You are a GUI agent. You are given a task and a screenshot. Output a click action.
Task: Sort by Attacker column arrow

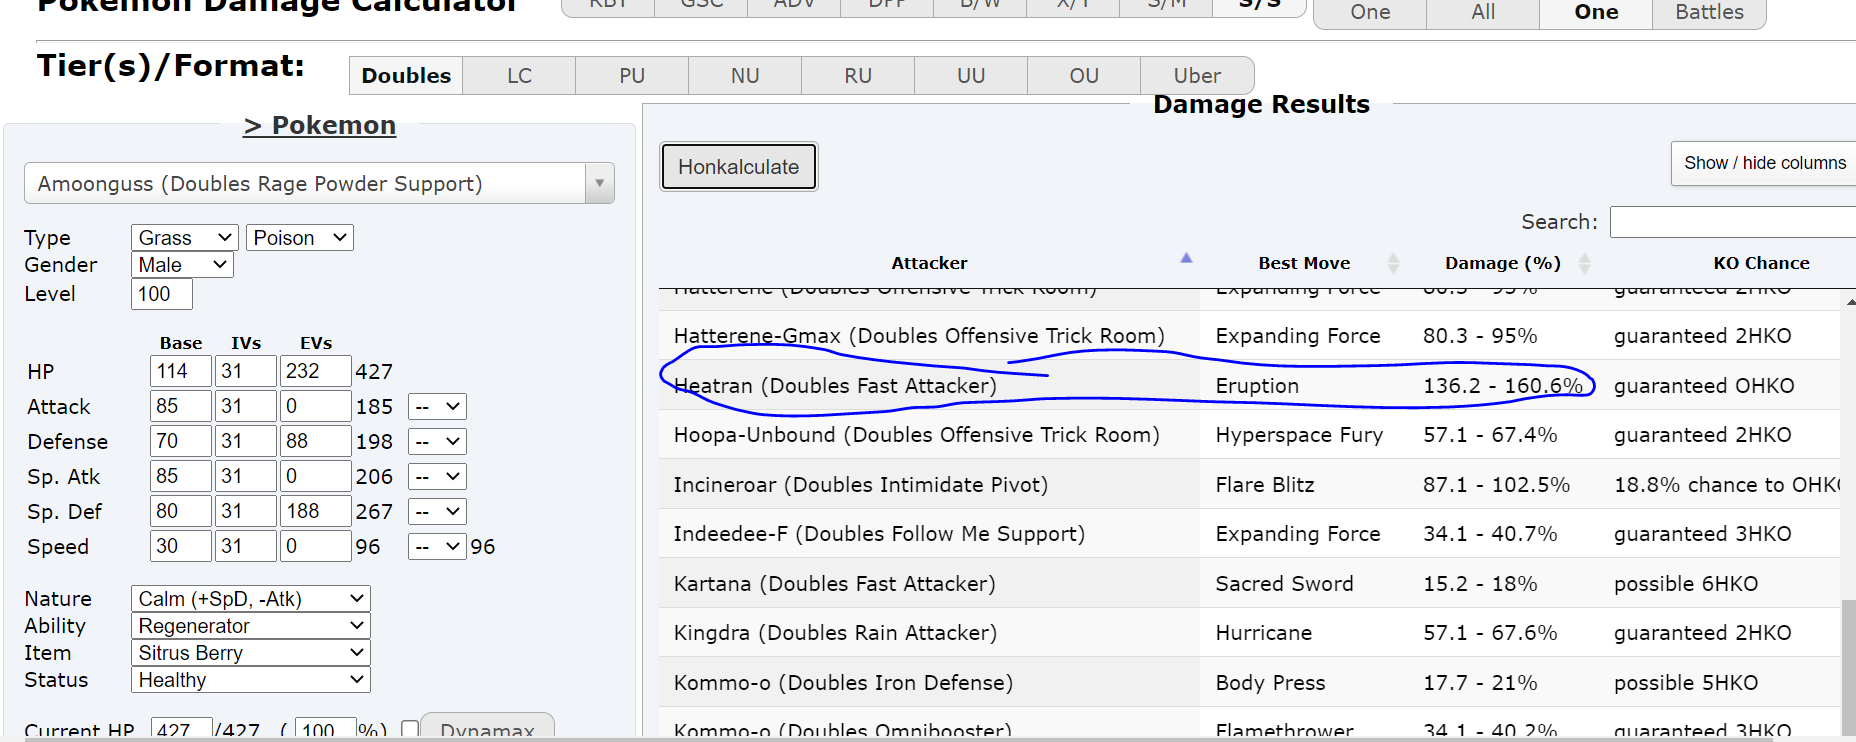coord(1186,258)
